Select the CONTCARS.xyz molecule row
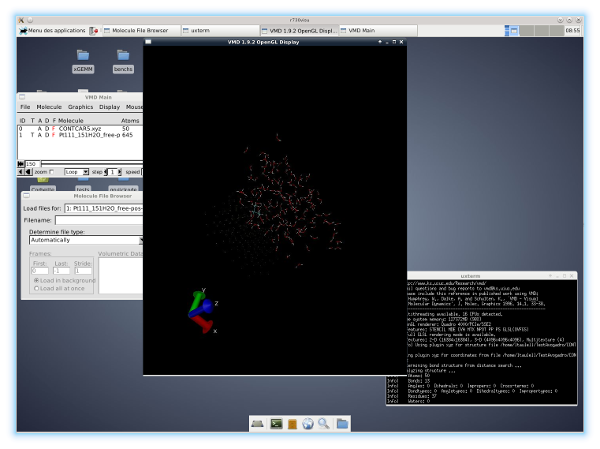The height and width of the screenshot is (449, 600). [80, 129]
